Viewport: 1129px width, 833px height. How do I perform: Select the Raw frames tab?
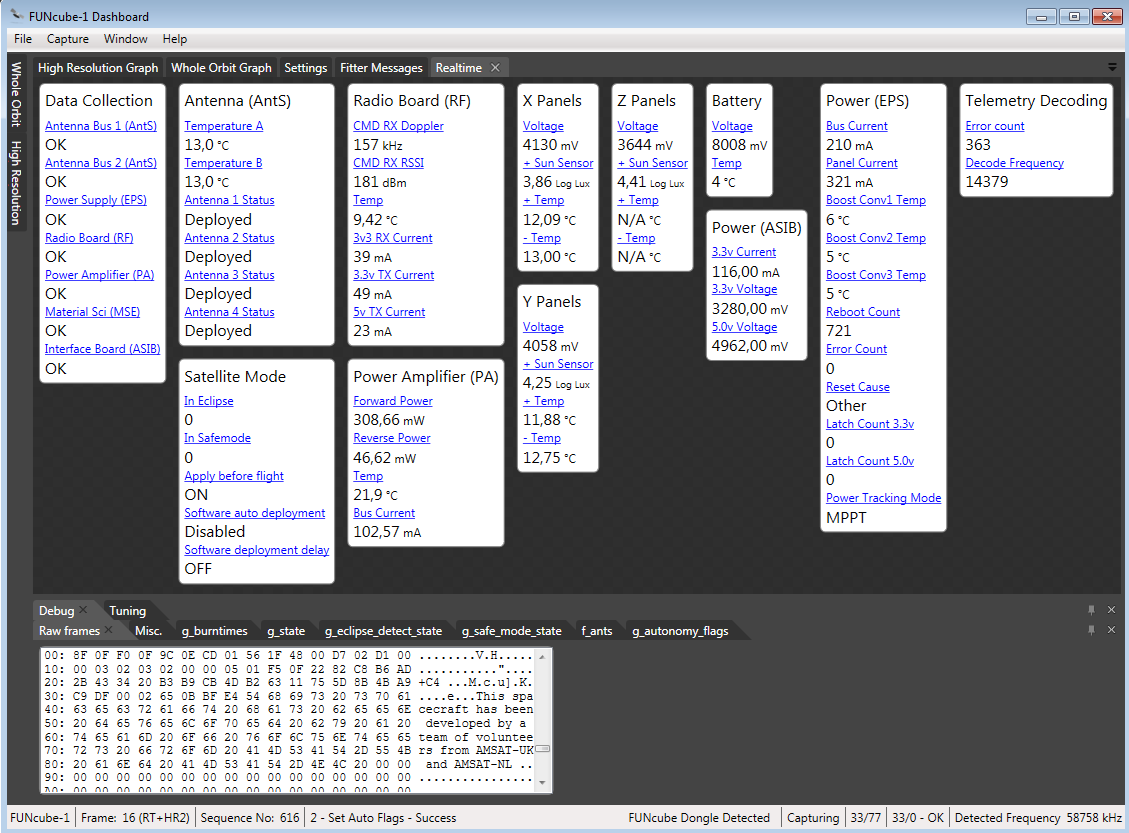coord(69,631)
